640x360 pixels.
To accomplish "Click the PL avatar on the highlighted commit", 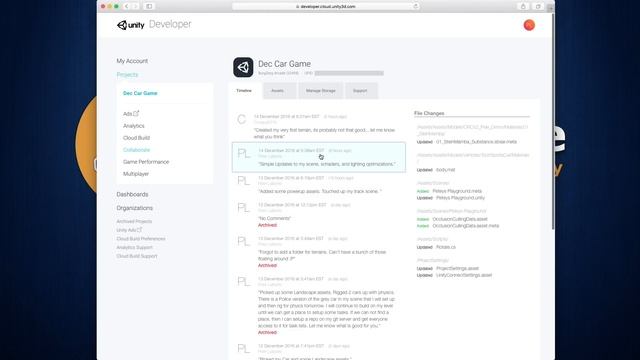I will (244, 153).
